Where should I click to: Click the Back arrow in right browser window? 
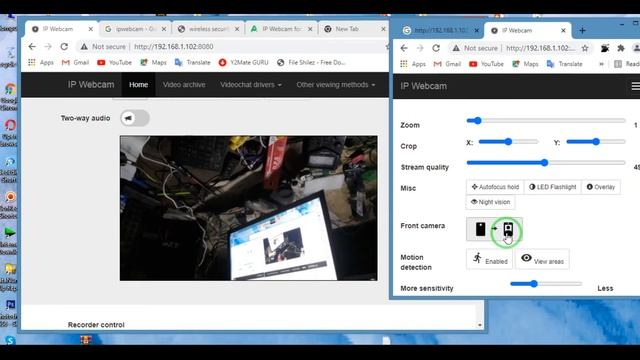(404, 48)
